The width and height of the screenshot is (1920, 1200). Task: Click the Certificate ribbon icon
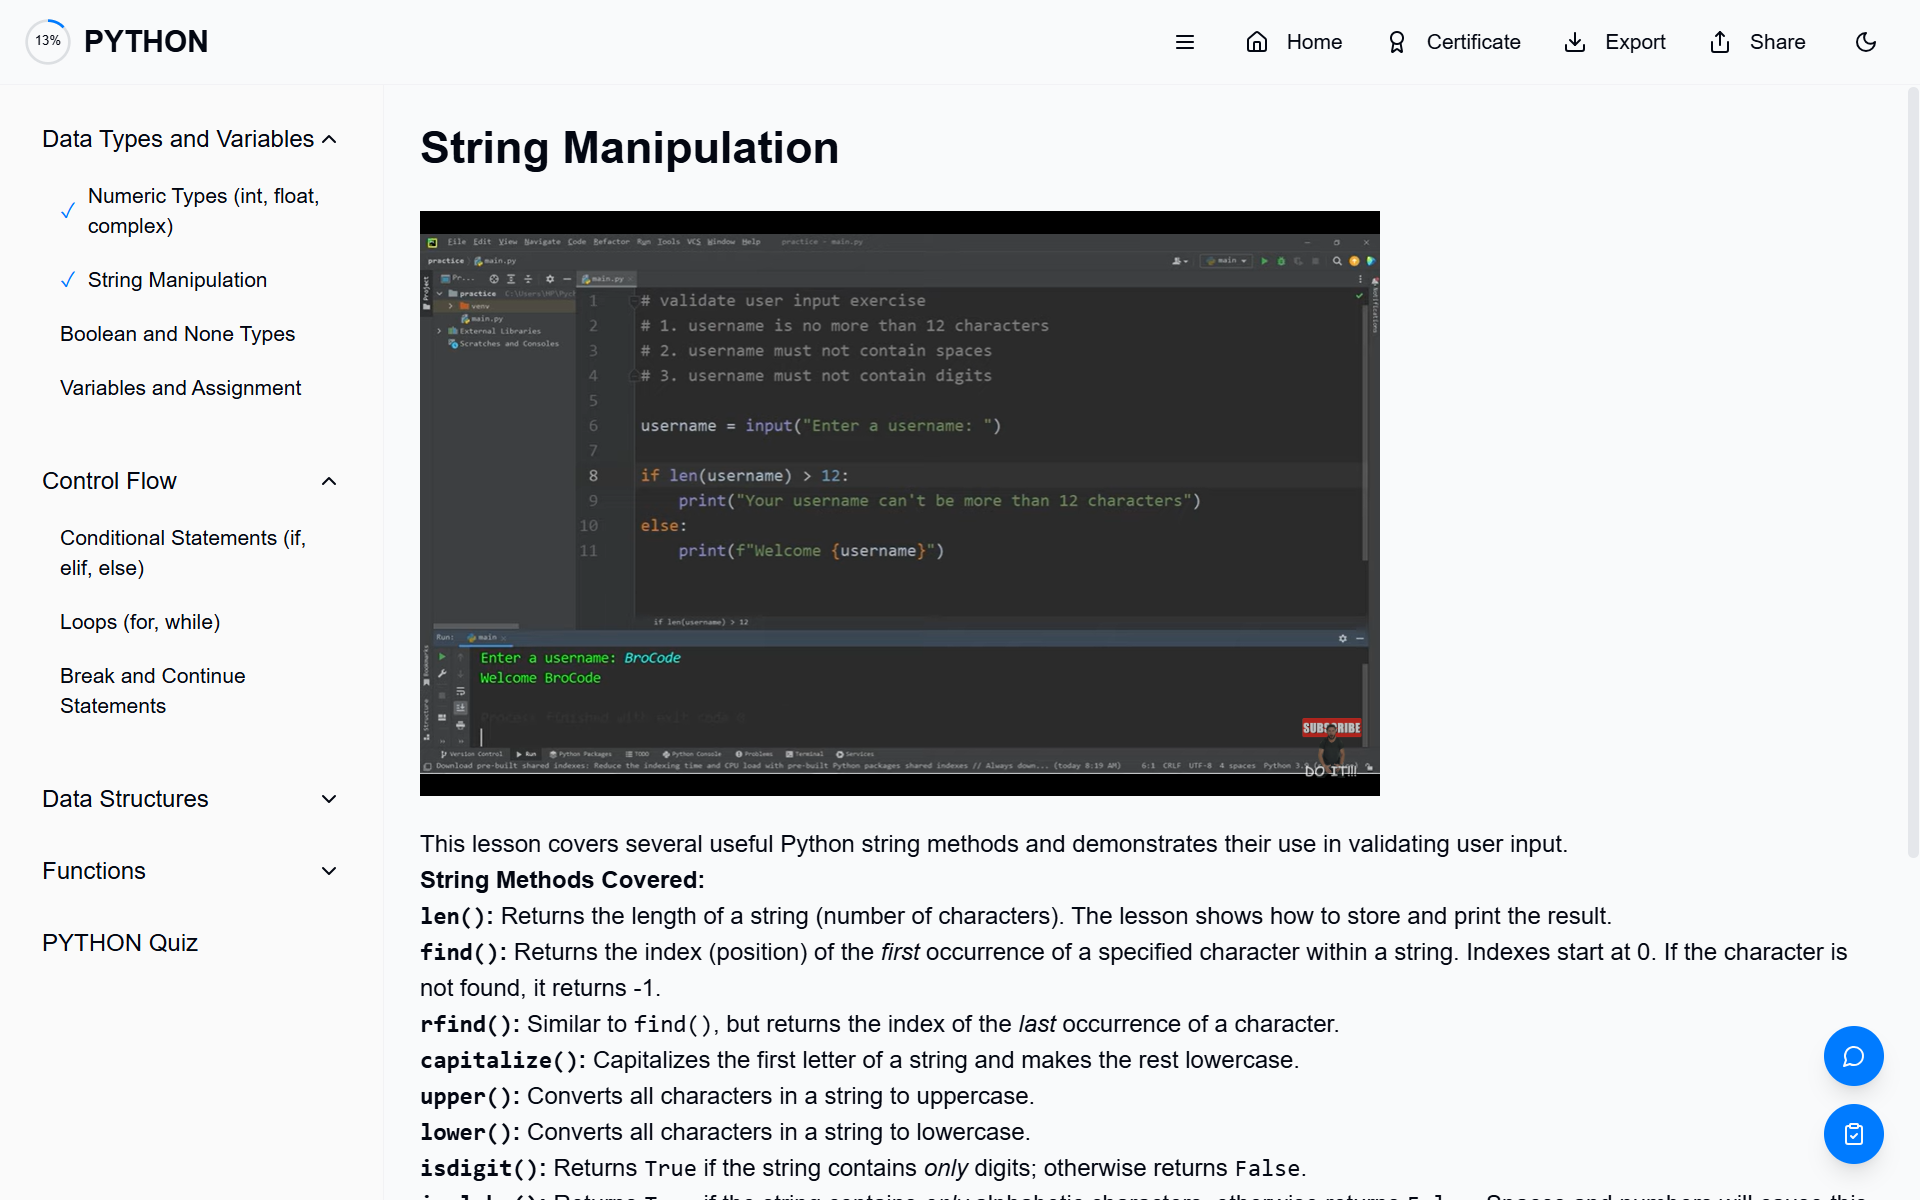click(x=1397, y=42)
